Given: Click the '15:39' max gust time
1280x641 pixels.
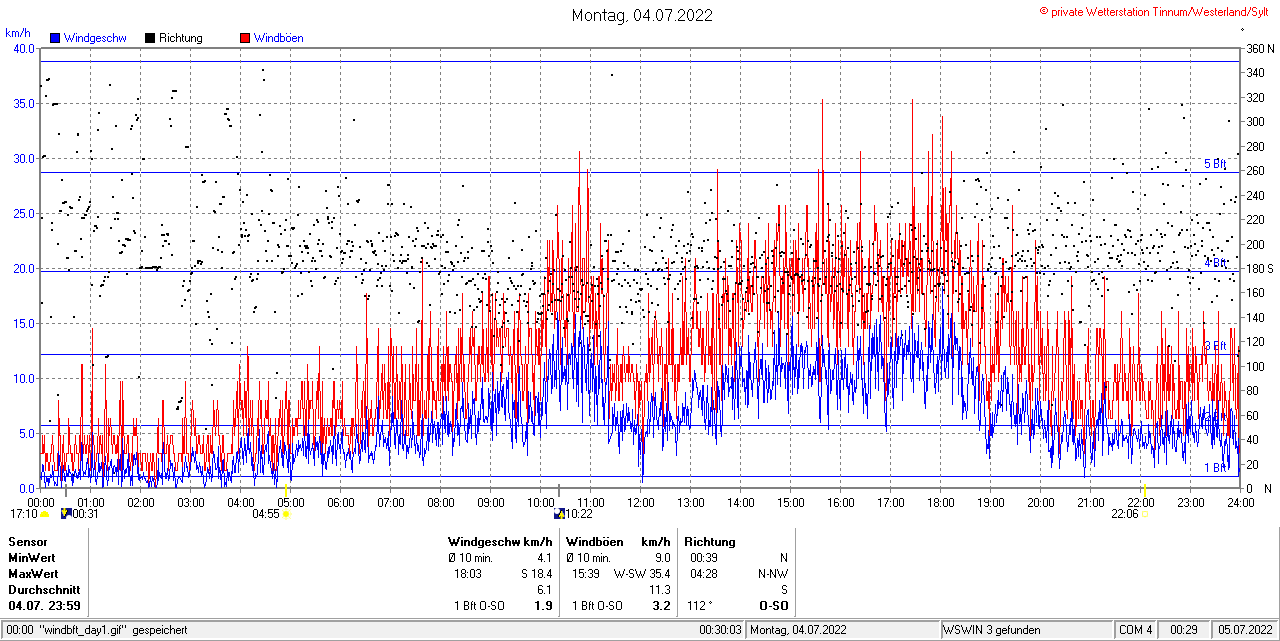Looking at the screenshot, I should (x=586, y=574).
